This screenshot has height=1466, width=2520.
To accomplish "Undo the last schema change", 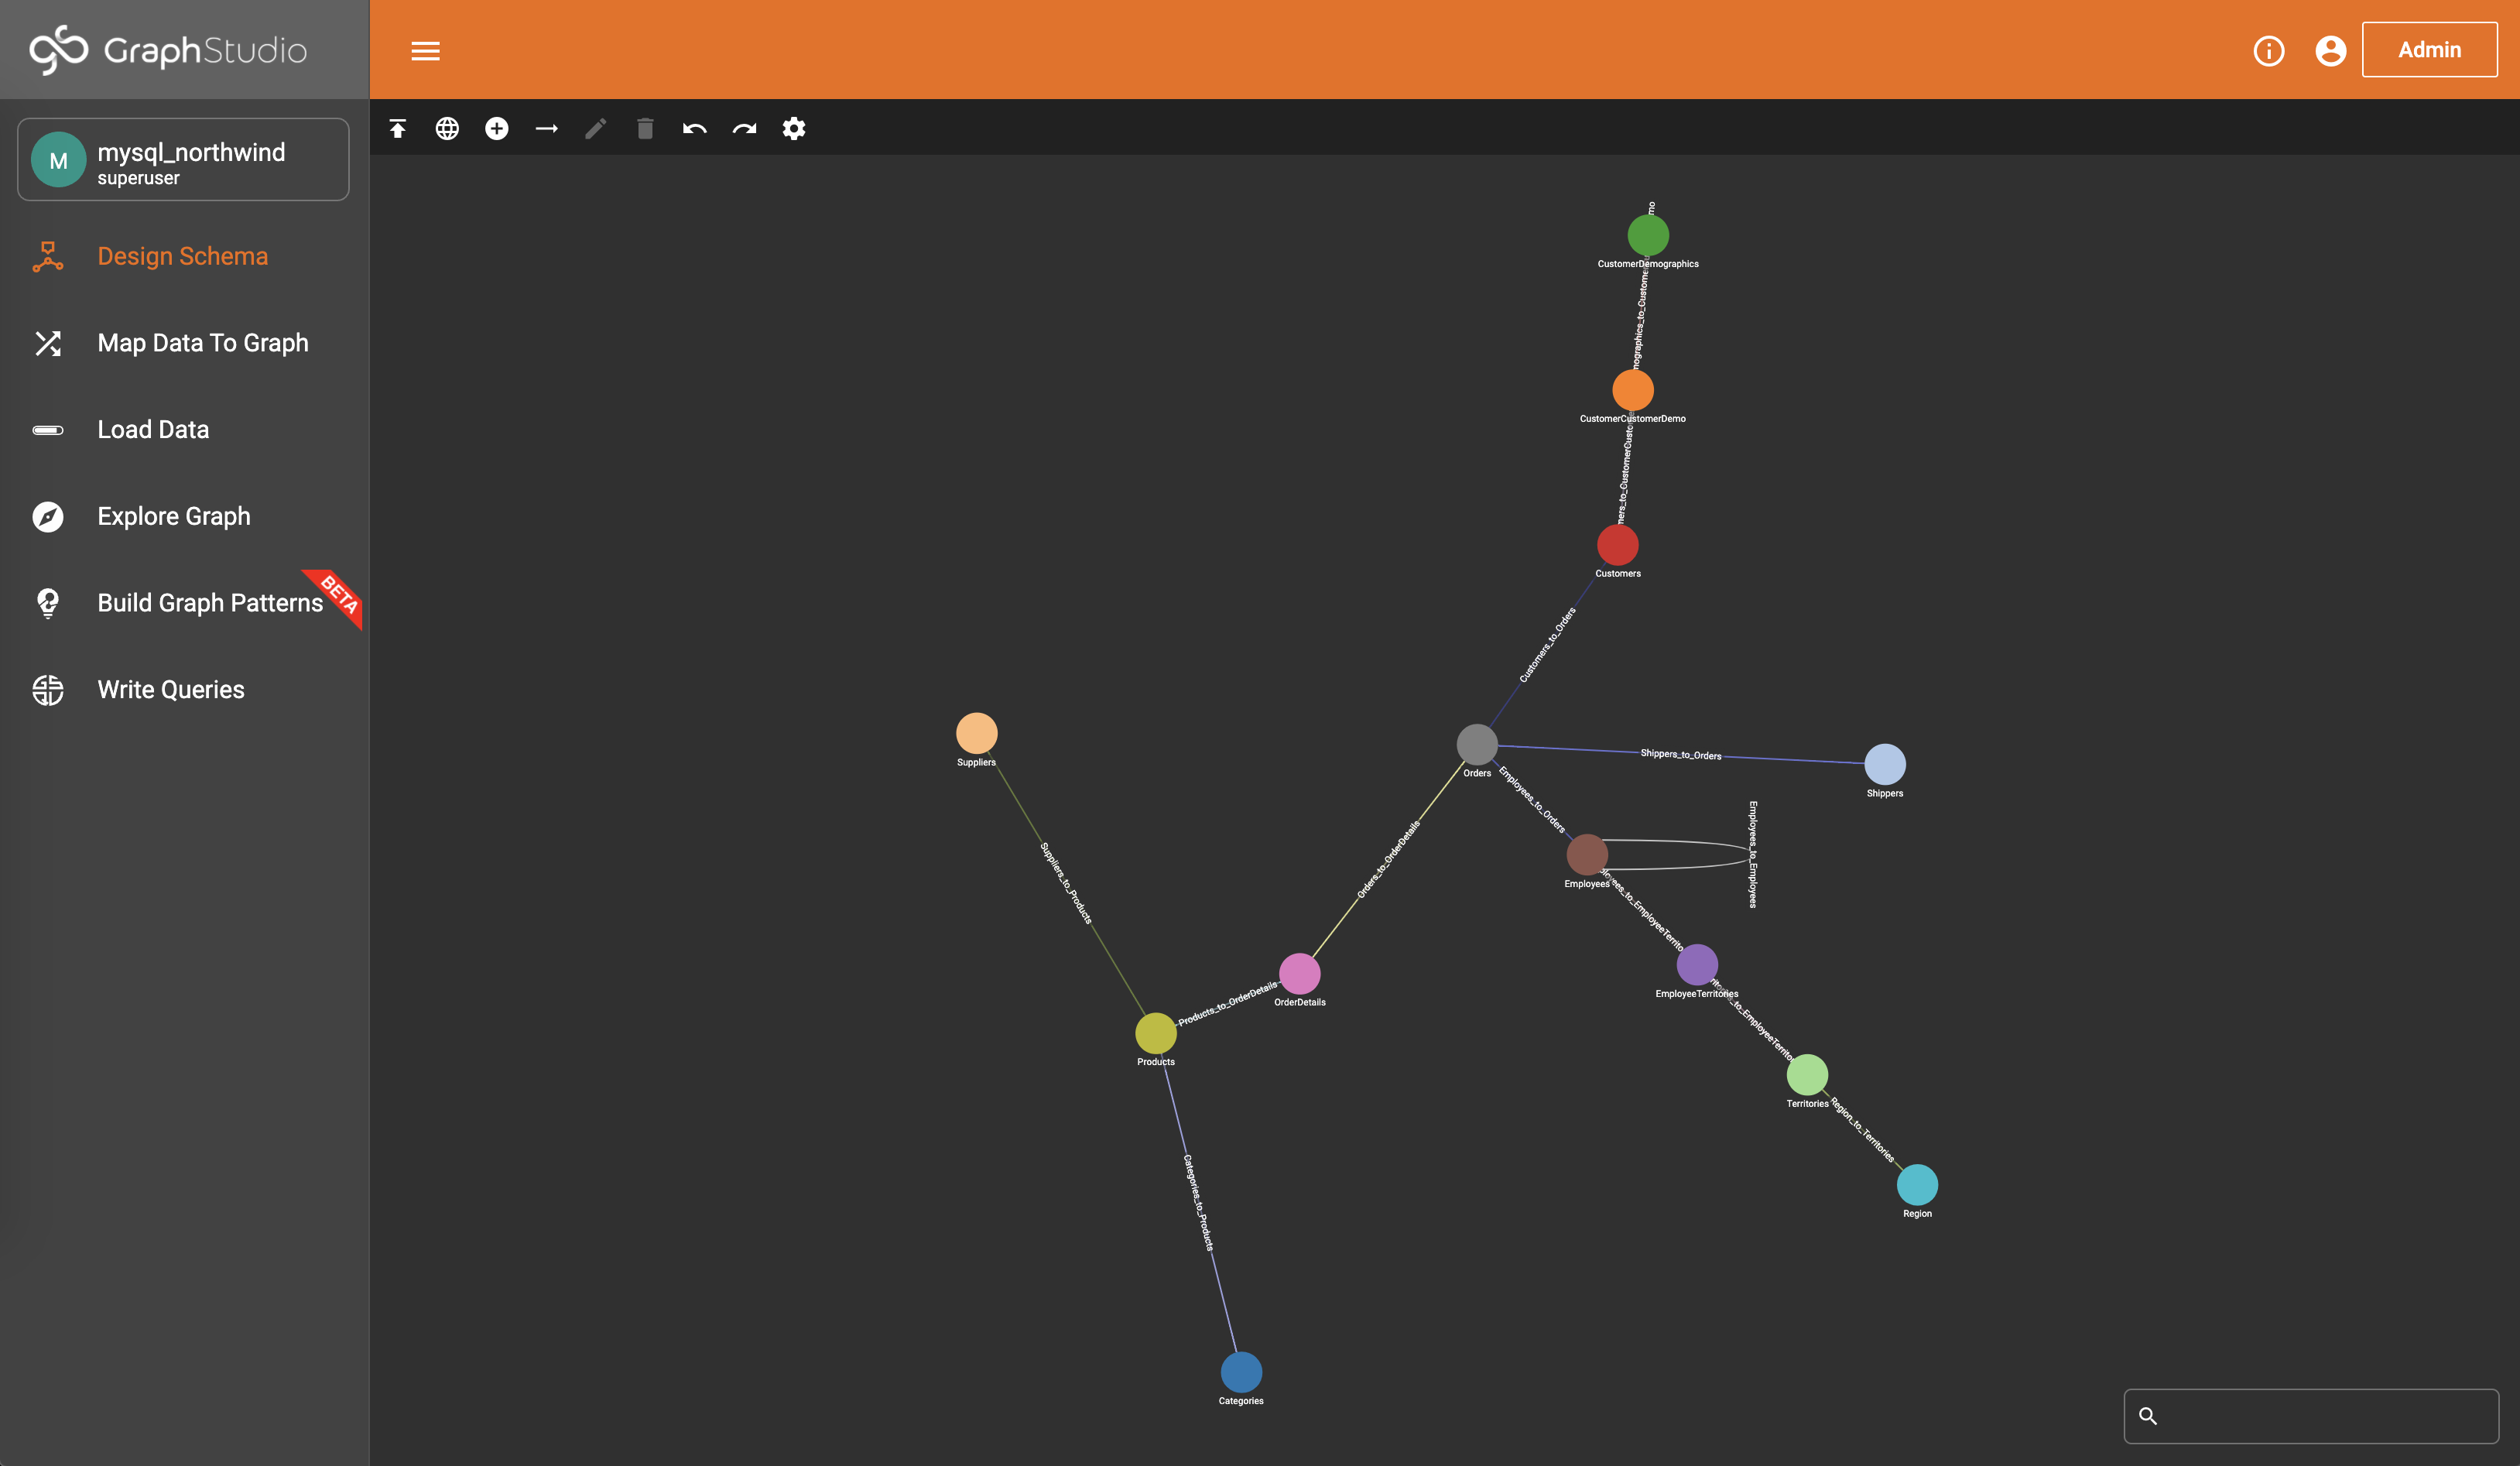I will pos(695,128).
